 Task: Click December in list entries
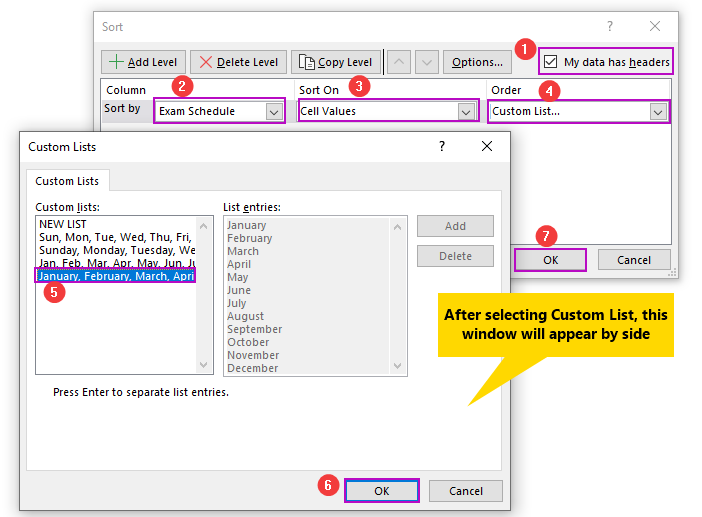coord(253,368)
